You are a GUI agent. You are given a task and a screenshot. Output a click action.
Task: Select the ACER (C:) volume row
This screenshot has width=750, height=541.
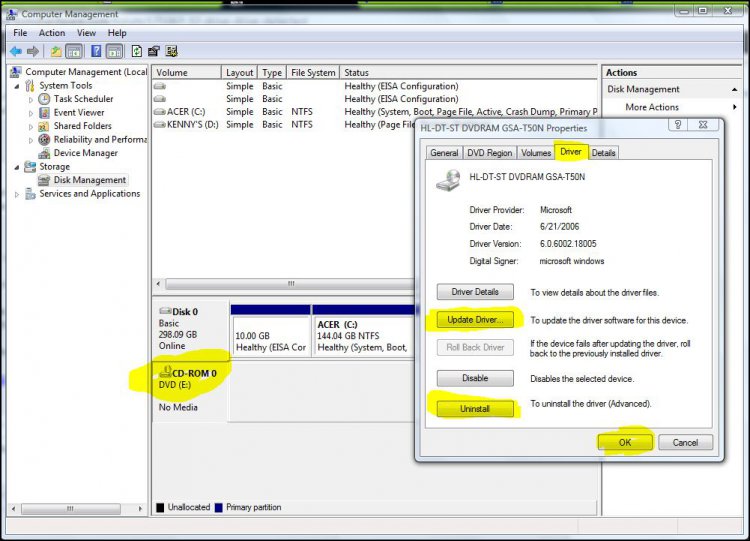coord(375,112)
